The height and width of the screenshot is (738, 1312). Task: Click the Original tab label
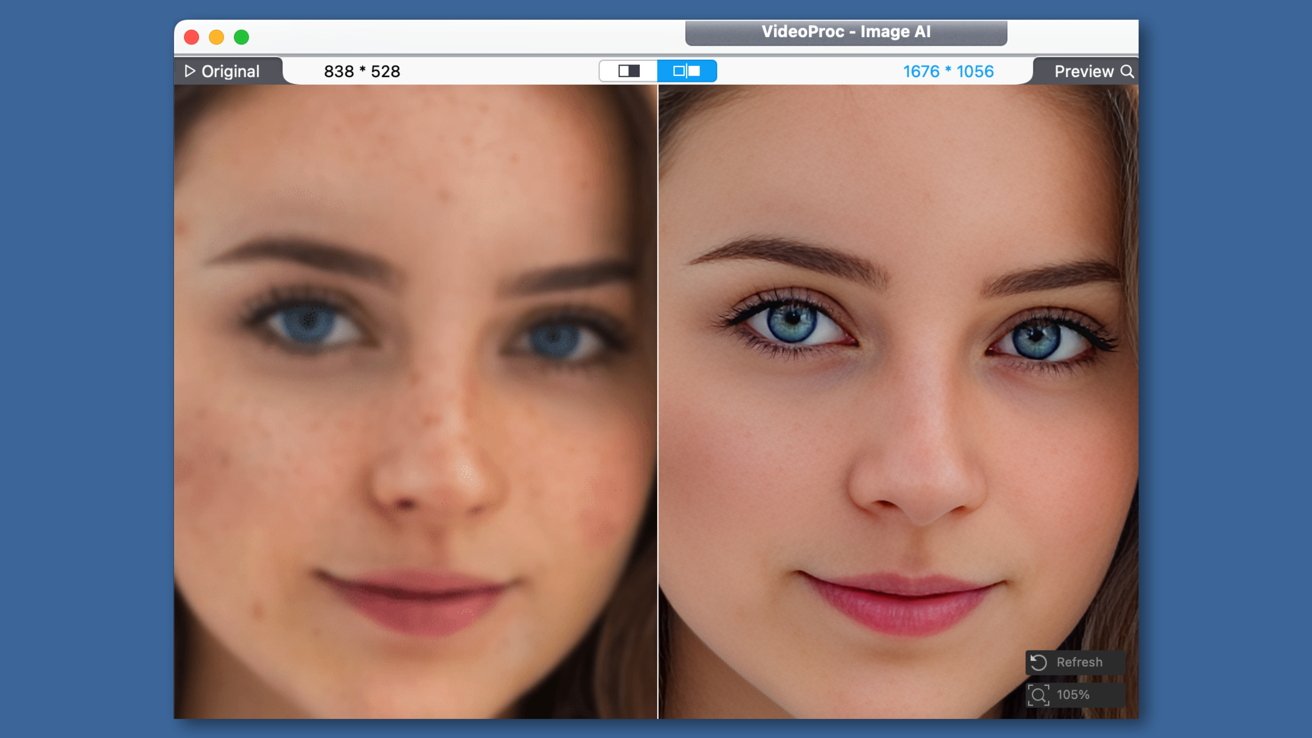[230, 71]
